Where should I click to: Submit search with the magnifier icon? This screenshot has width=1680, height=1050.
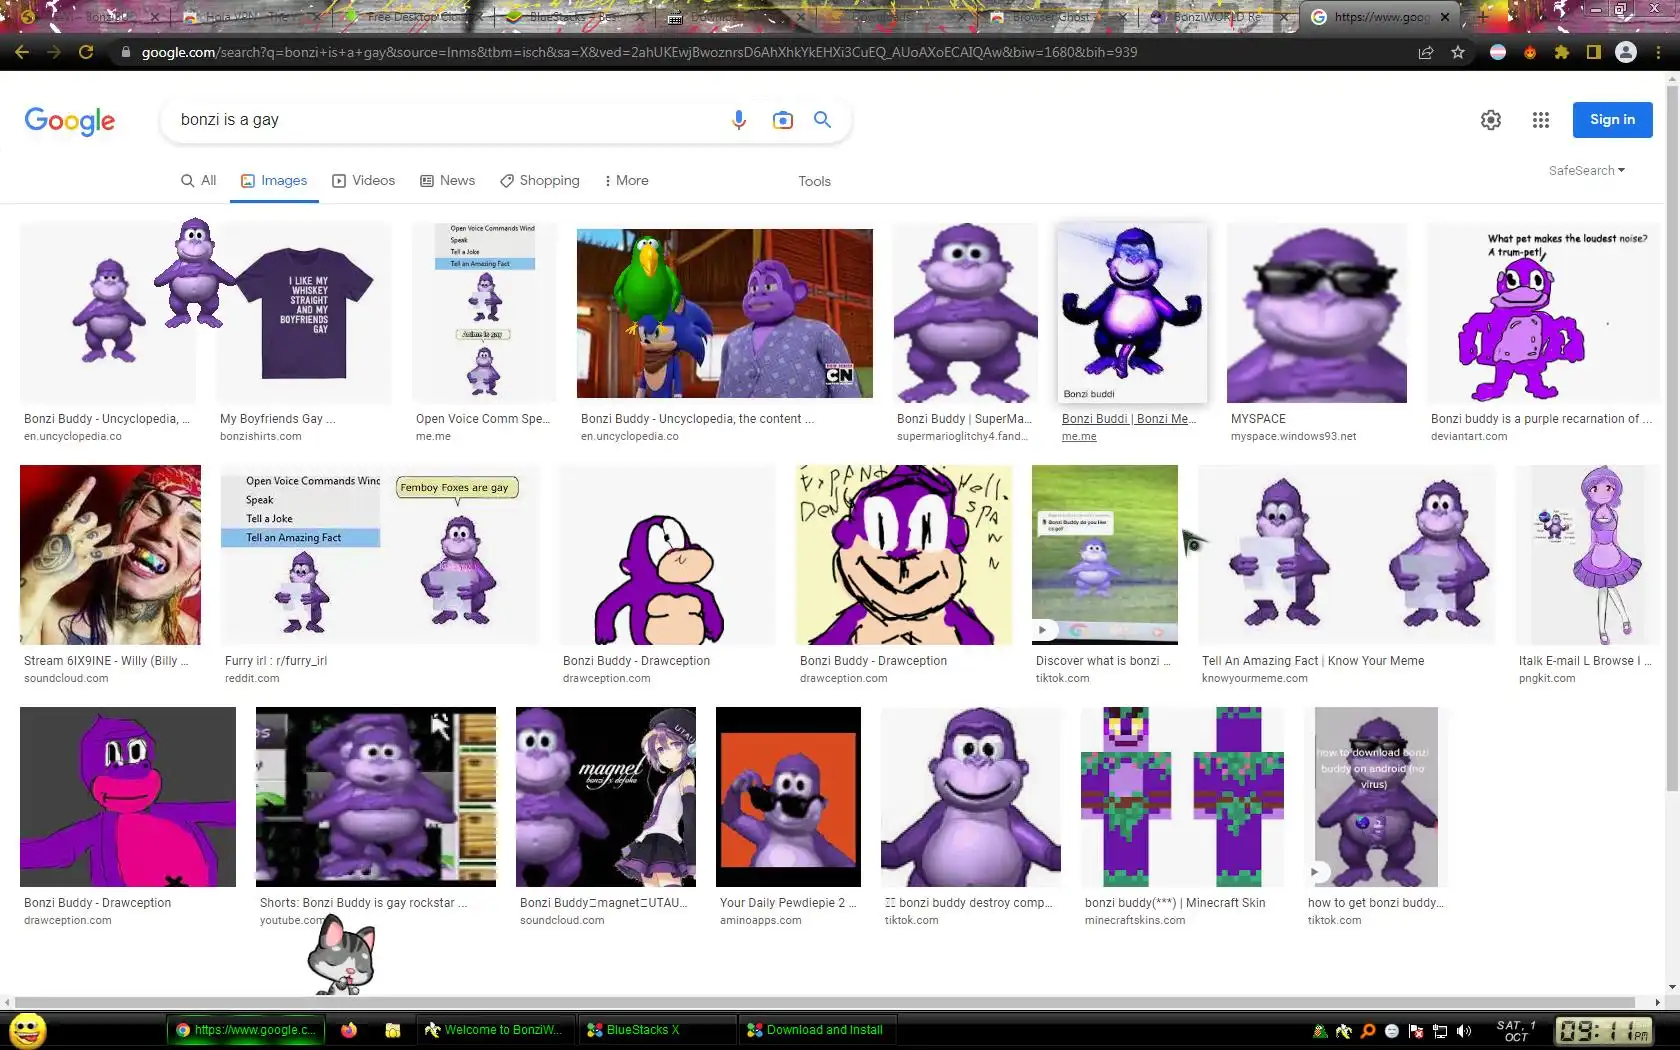pos(822,120)
